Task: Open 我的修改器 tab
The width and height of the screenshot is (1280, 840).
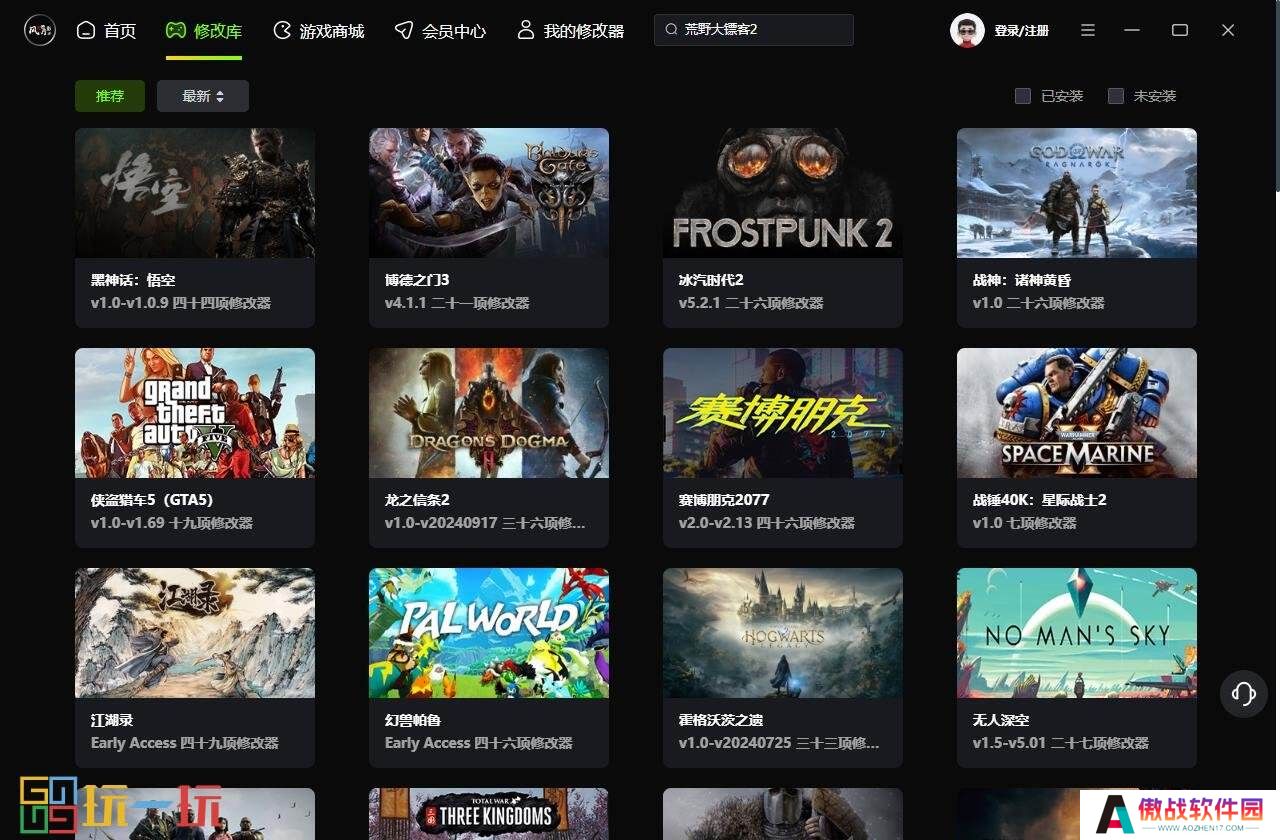Action: click(570, 30)
